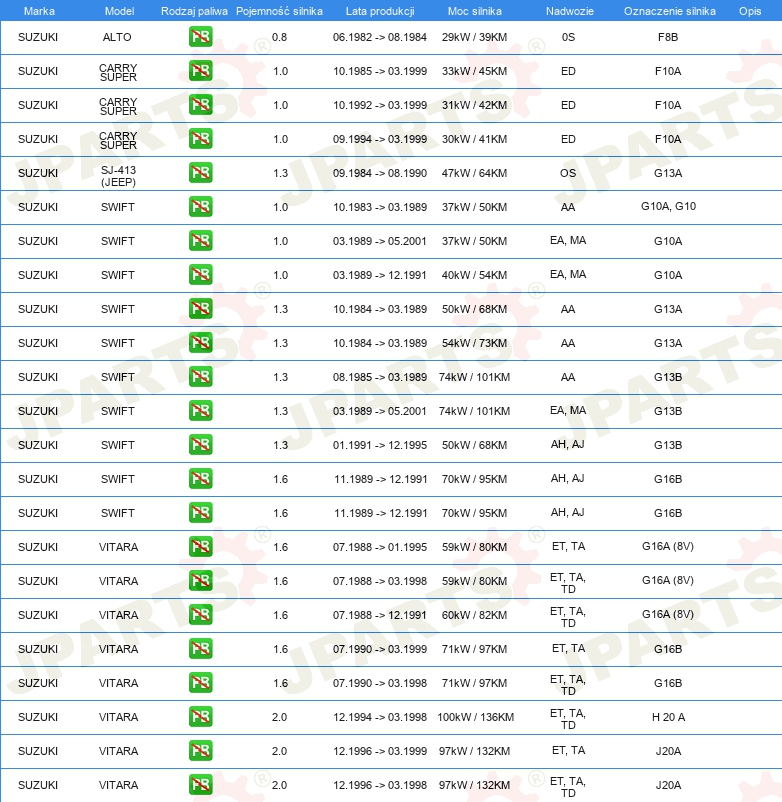782x802 pixels.
Task: Click the date range 07.1990 -> 03.1998
Action: pos(379,683)
